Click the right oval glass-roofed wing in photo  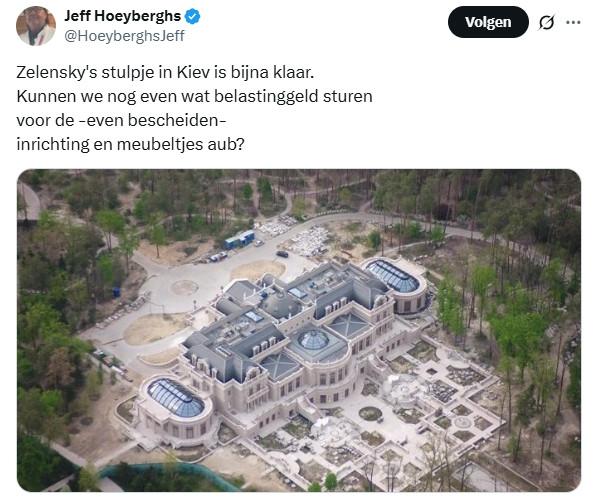(393, 276)
